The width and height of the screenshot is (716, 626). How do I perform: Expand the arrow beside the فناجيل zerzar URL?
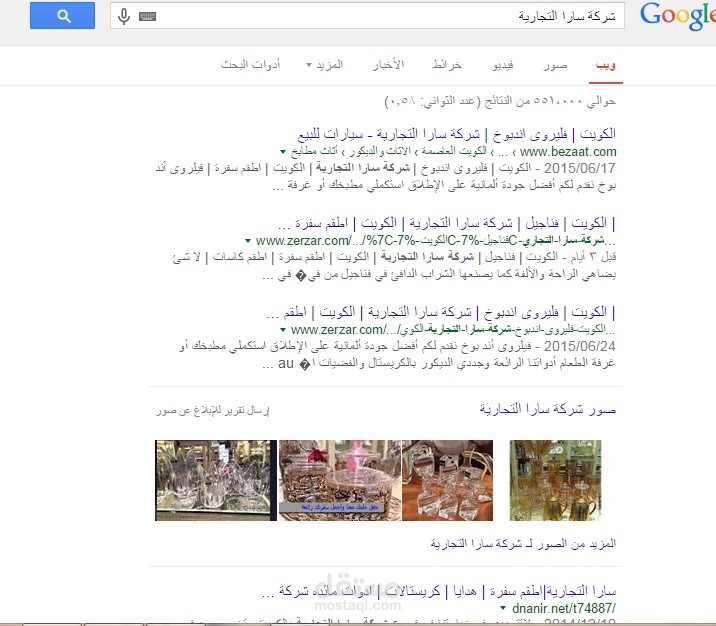click(x=248, y=241)
